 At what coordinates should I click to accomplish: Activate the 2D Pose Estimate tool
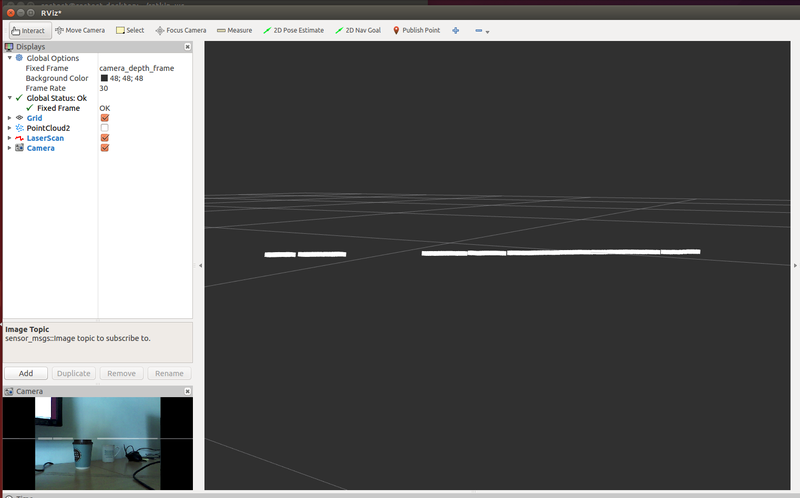pos(293,30)
